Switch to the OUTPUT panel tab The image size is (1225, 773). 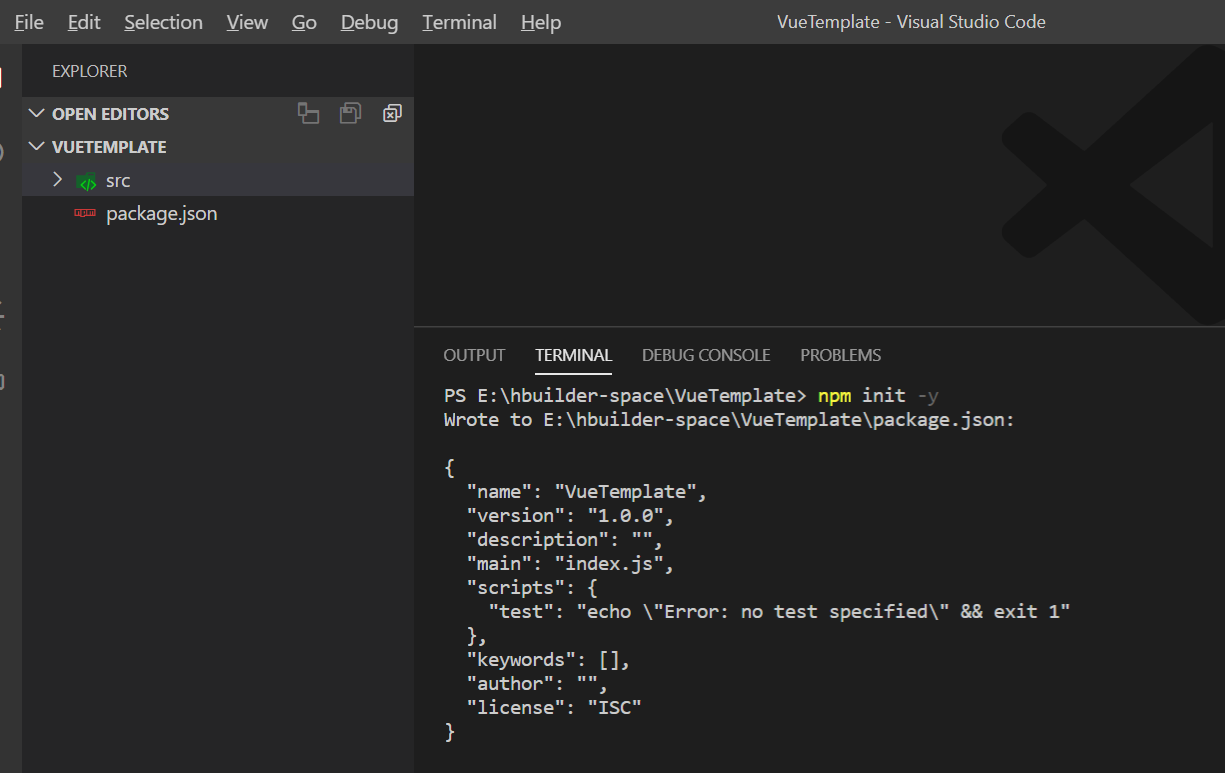[x=474, y=355]
